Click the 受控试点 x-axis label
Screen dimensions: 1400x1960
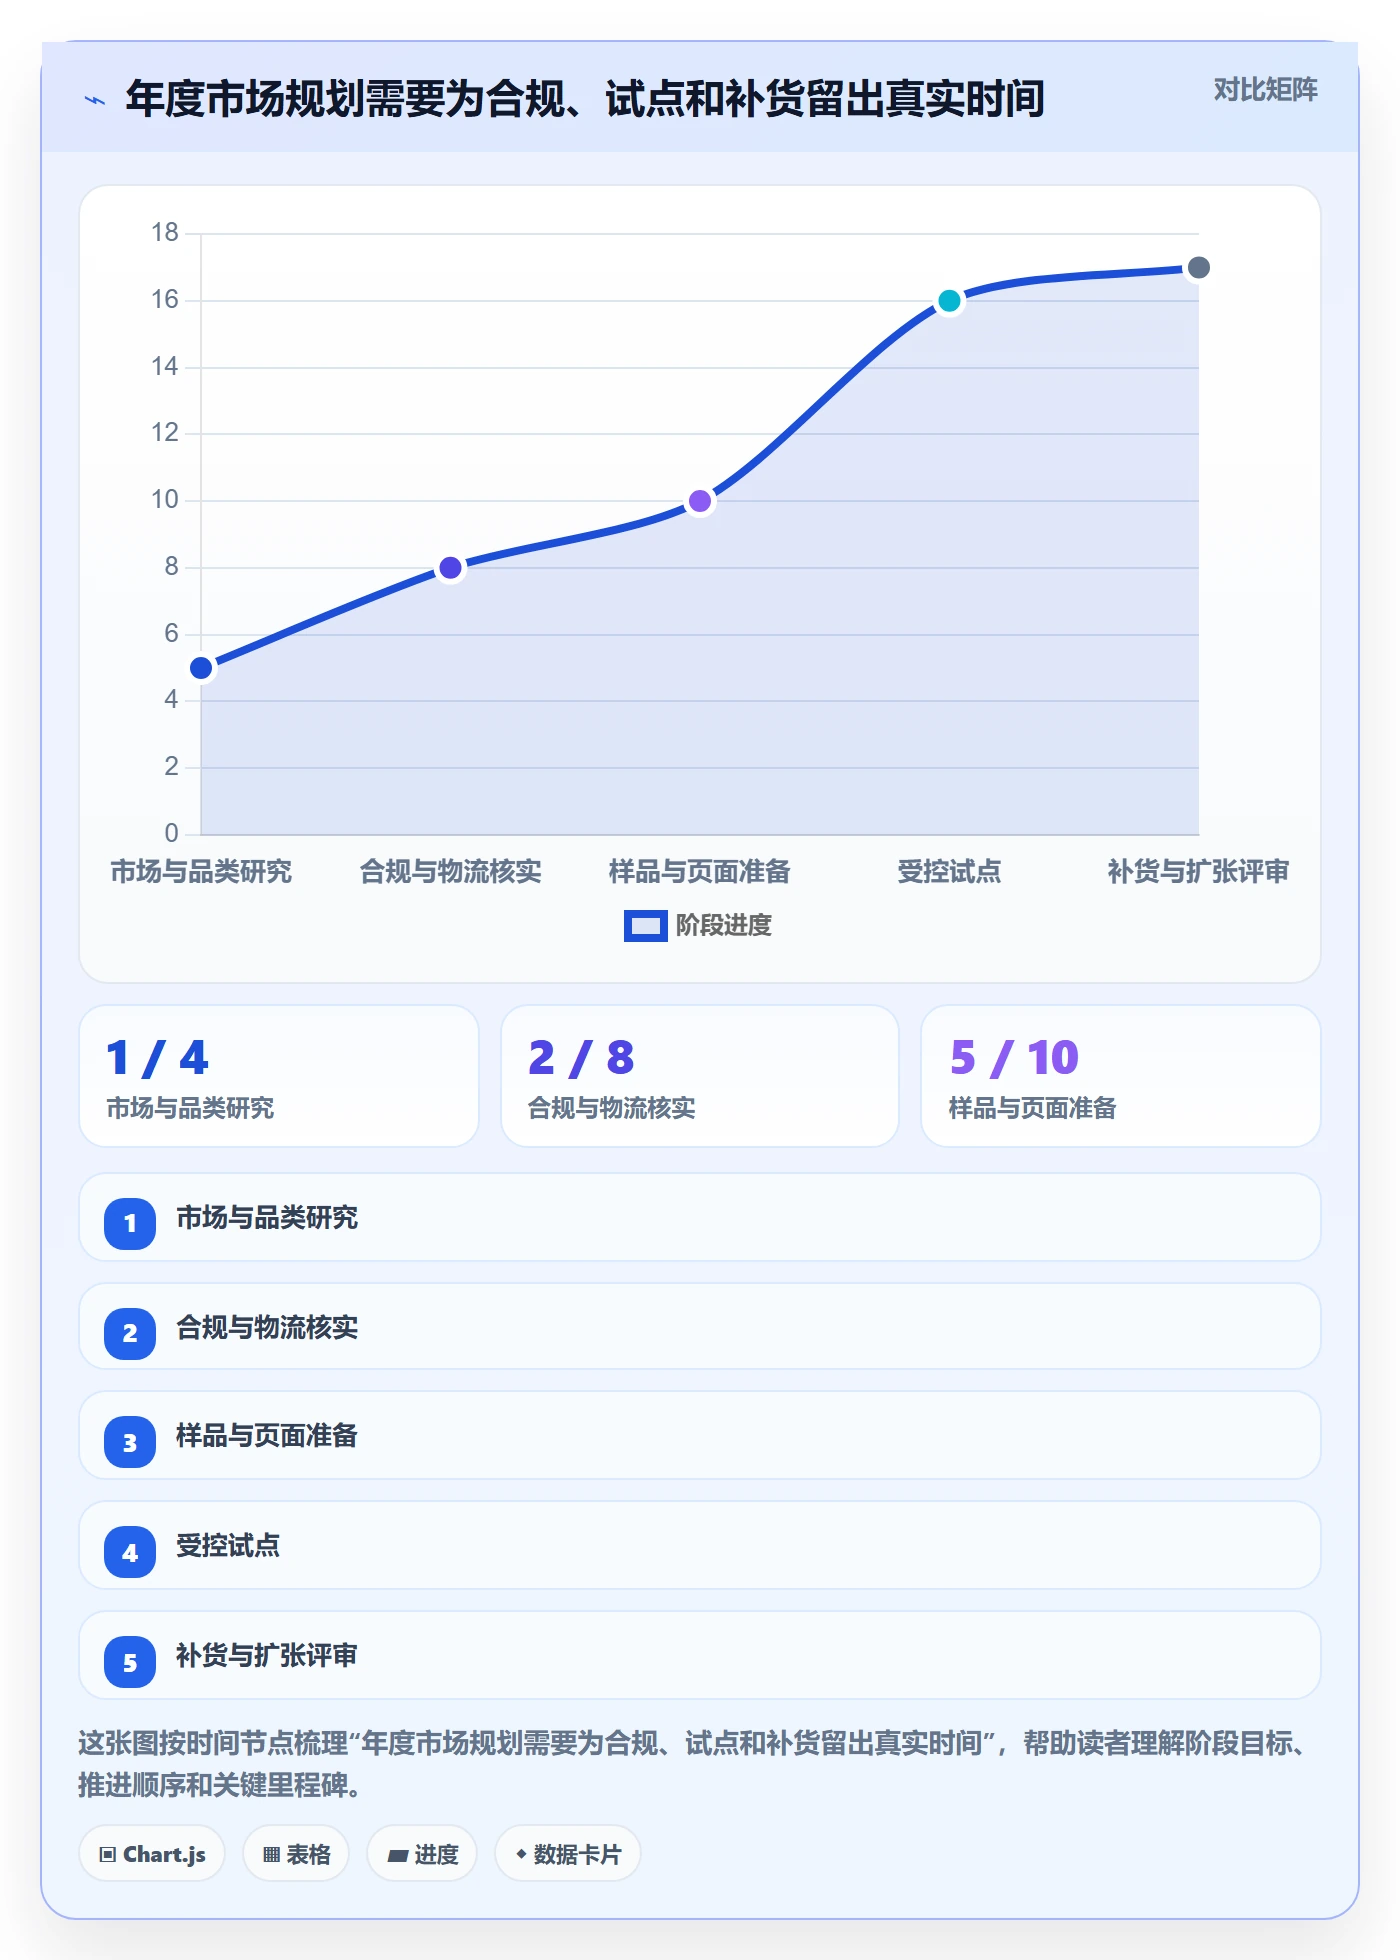tap(949, 872)
